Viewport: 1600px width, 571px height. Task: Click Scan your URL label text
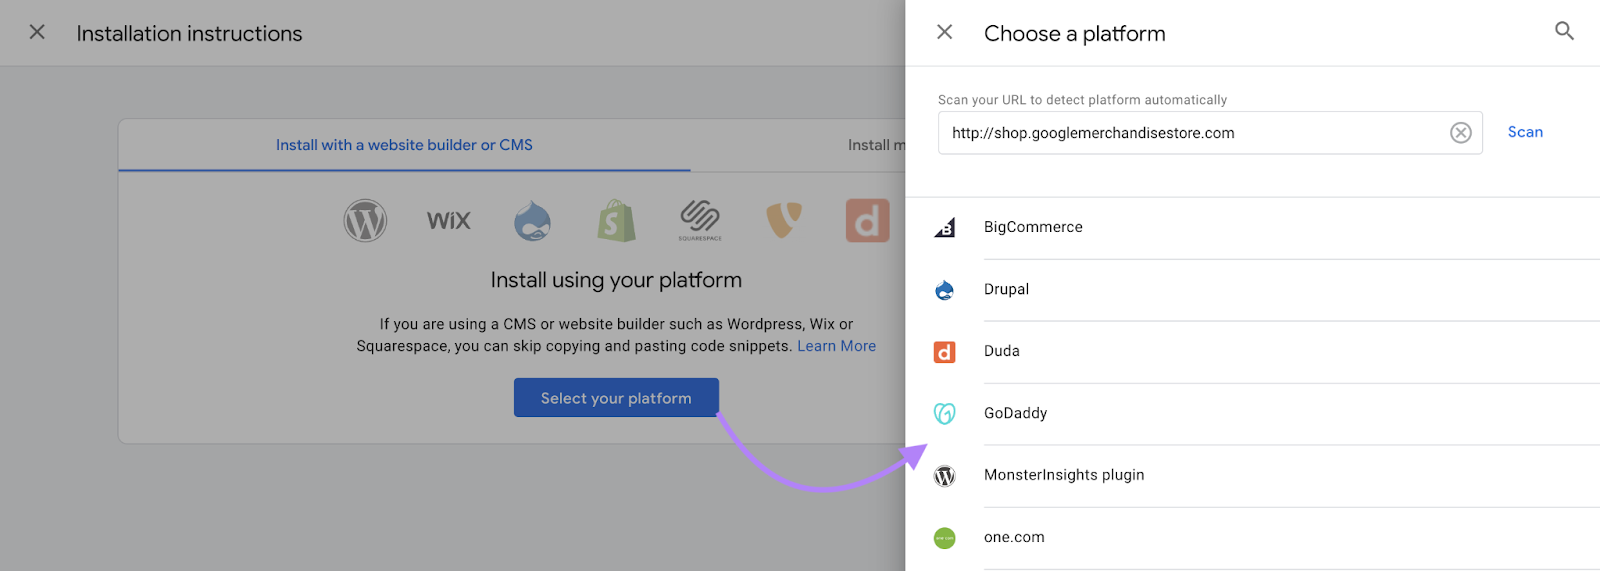1082,100
